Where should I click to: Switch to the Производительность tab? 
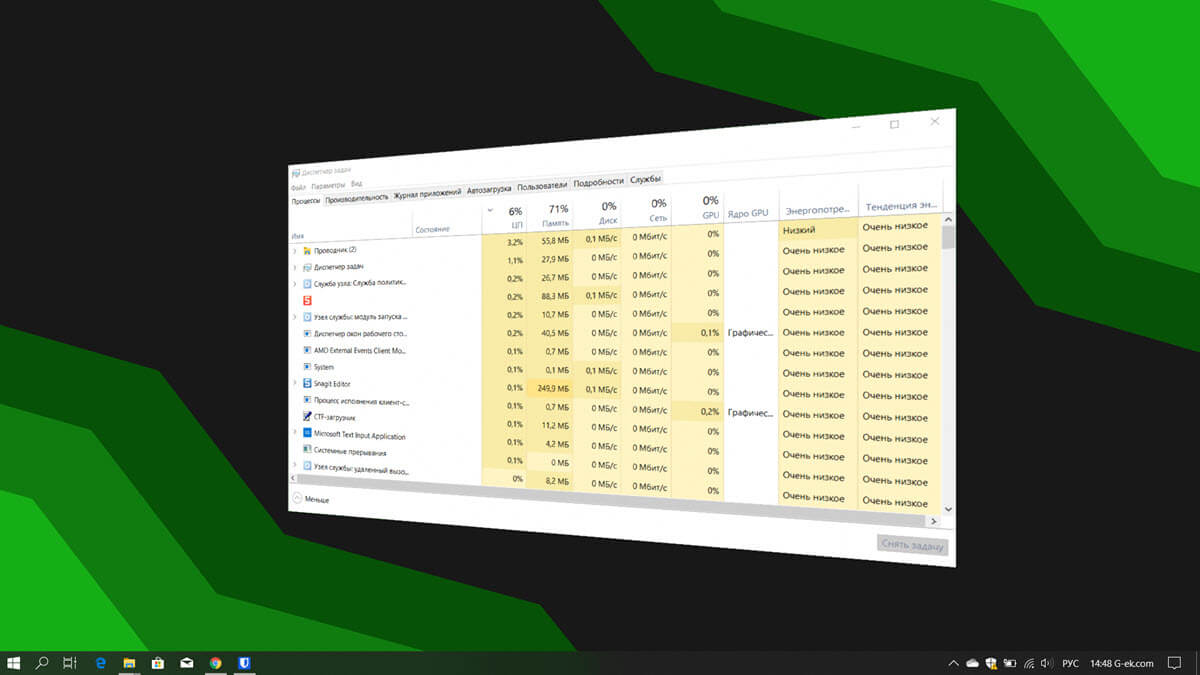coord(357,198)
